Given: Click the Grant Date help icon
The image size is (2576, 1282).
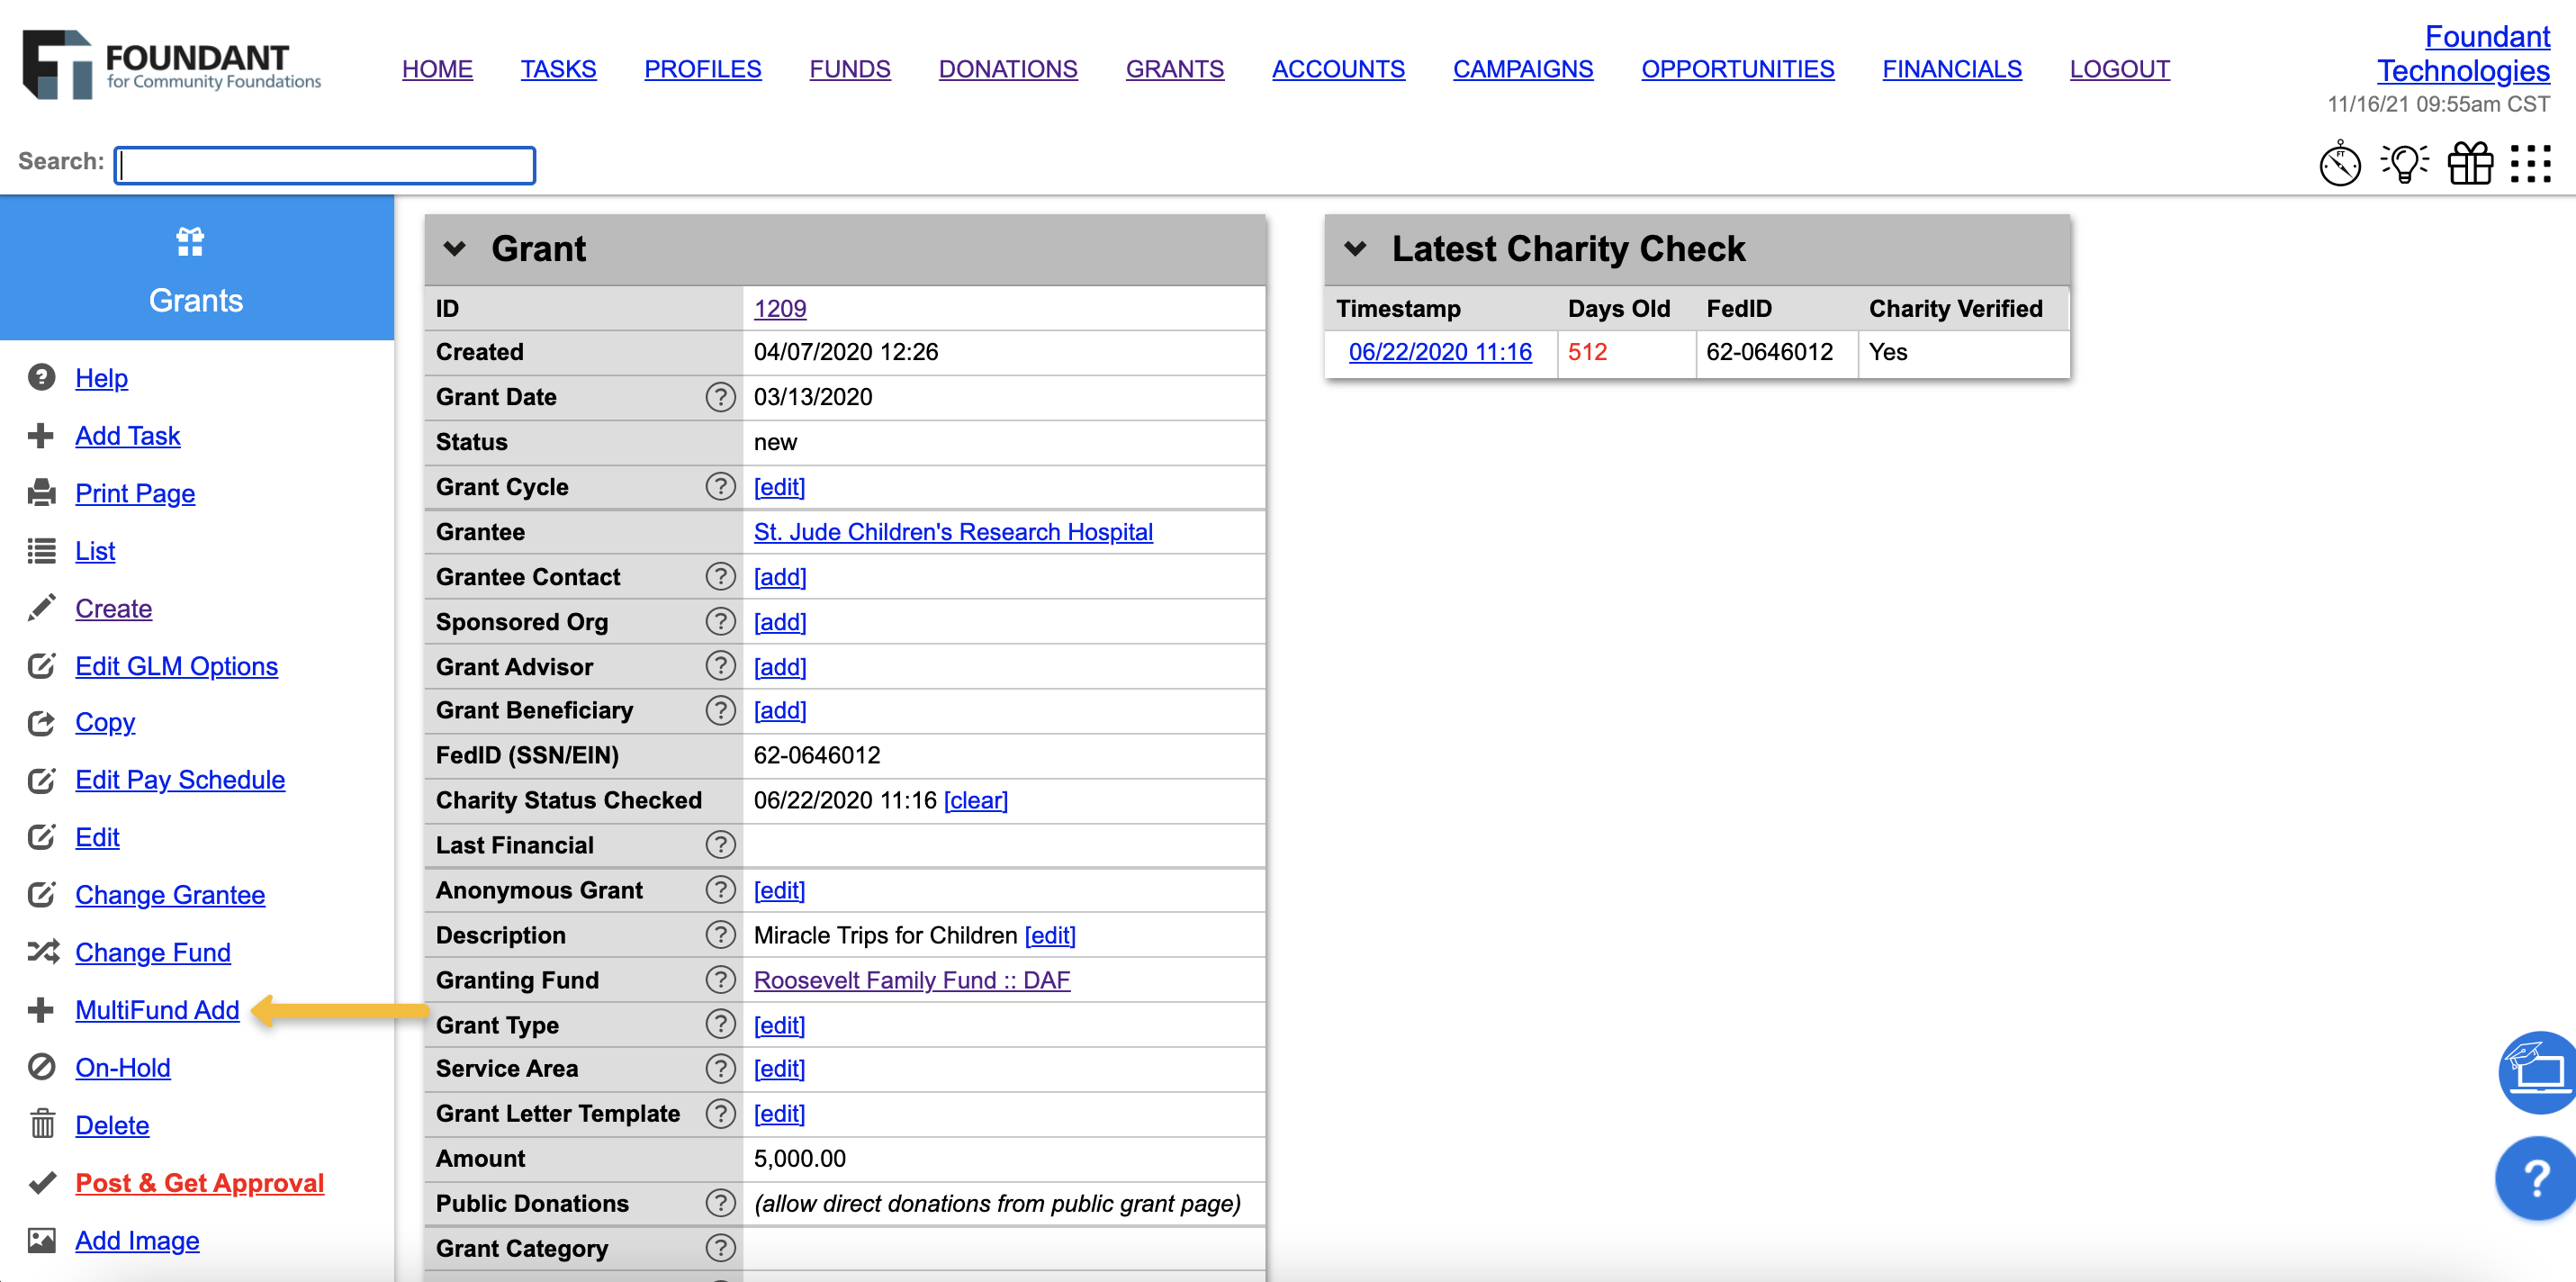Looking at the screenshot, I should (x=720, y=397).
